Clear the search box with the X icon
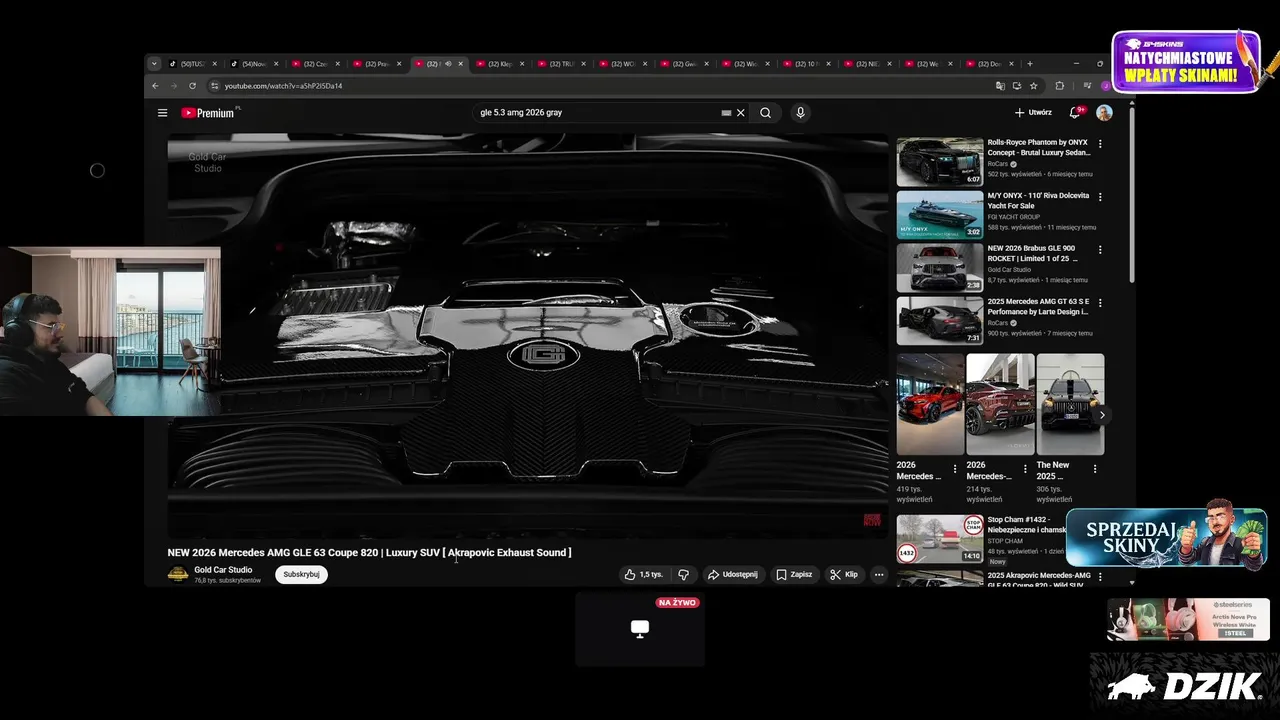 point(741,113)
